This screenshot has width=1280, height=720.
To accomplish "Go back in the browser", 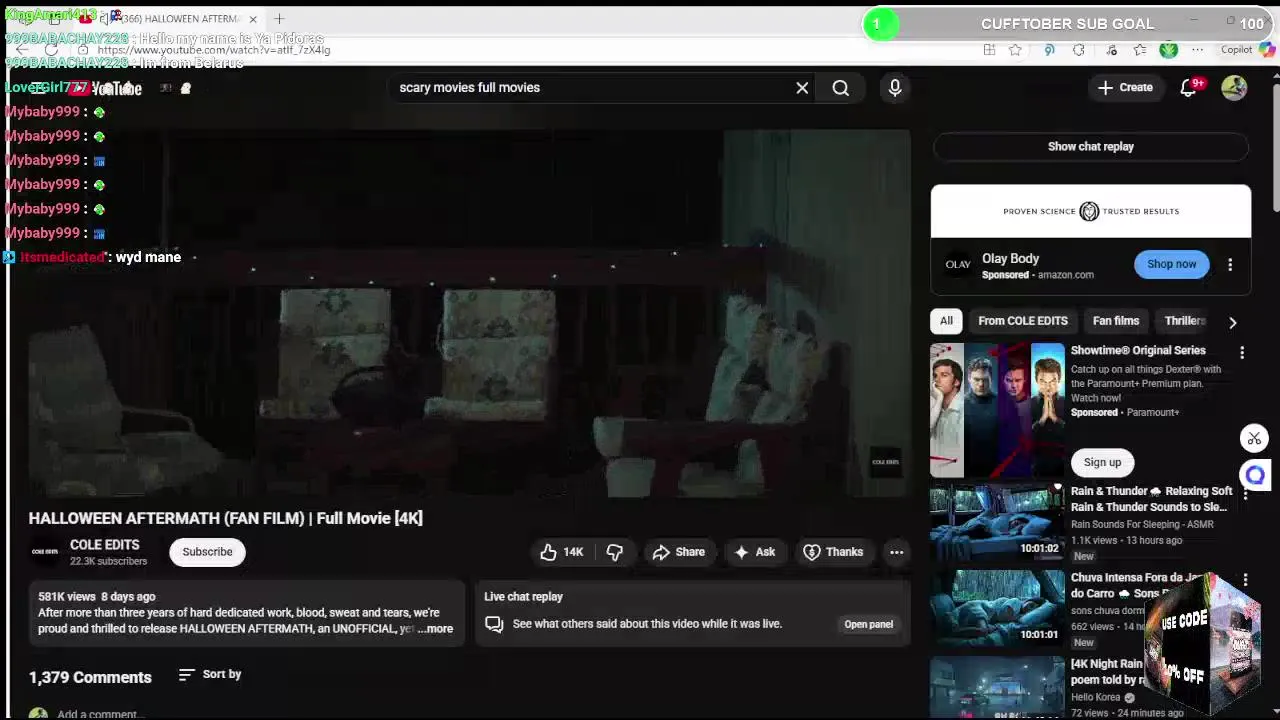I will coord(22,50).
